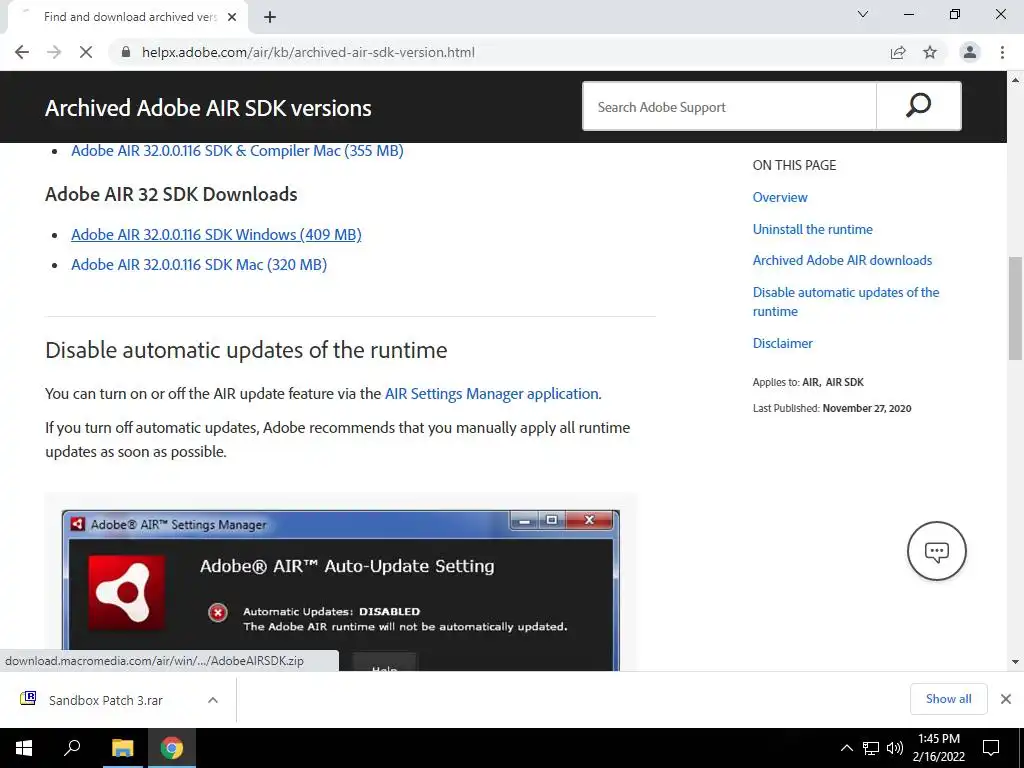Open Windows taskbar search
The image size is (1024, 768).
pyautogui.click(x=72, y=748)
